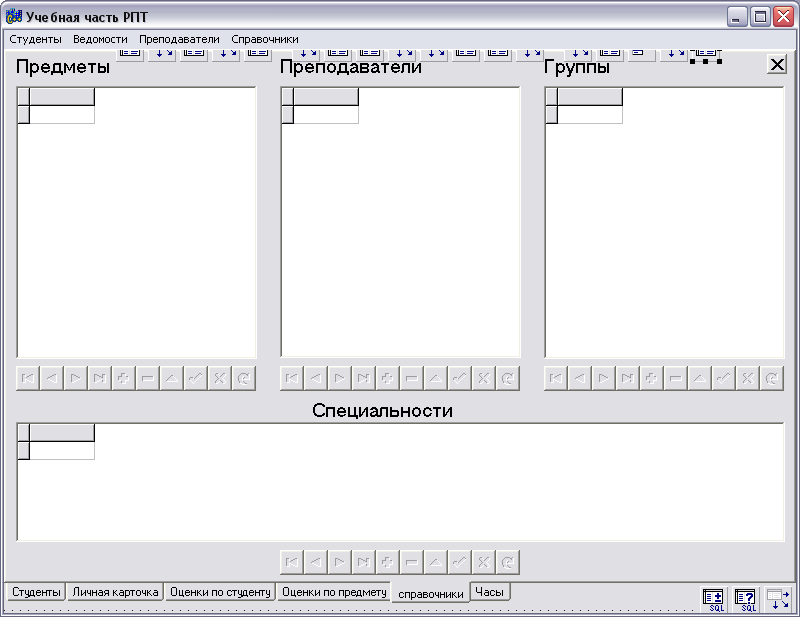Viewport: 800px width, 617px height.
Task: Insert record with plus in Группы navigator
Action: pyautogui.click(x=652, y=379)
